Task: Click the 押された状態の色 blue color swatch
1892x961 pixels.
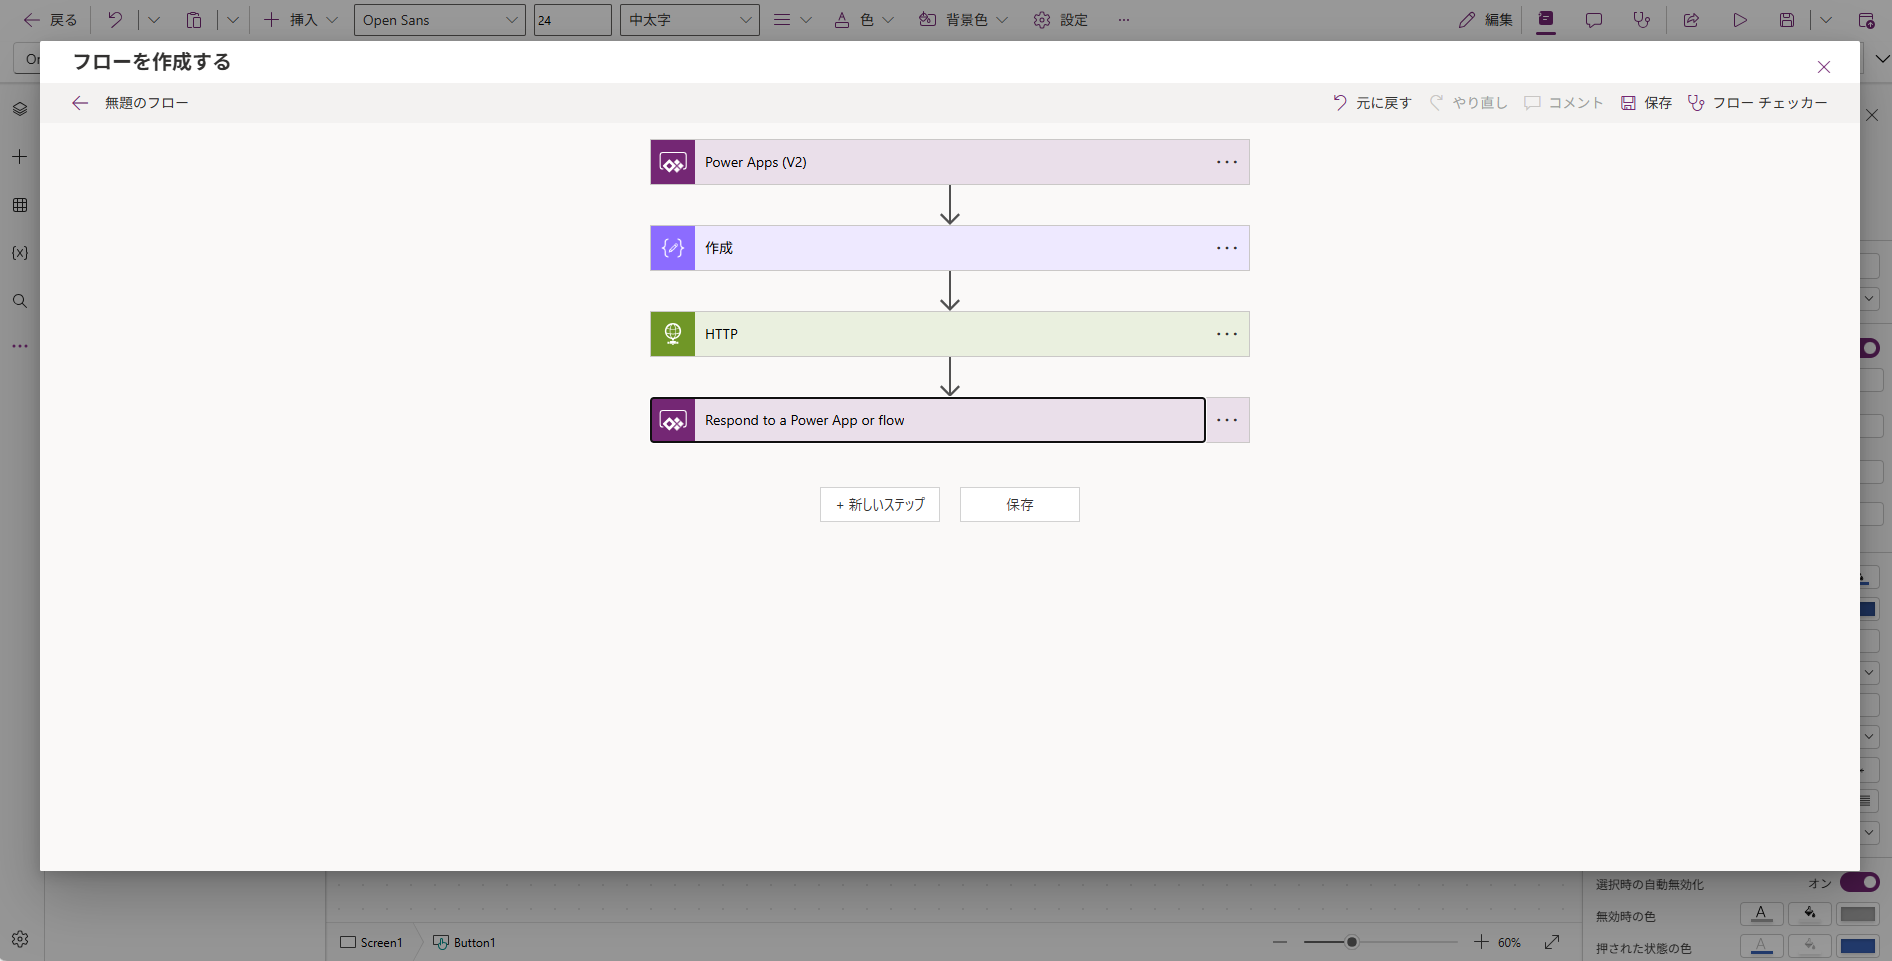Action: 1858,946
